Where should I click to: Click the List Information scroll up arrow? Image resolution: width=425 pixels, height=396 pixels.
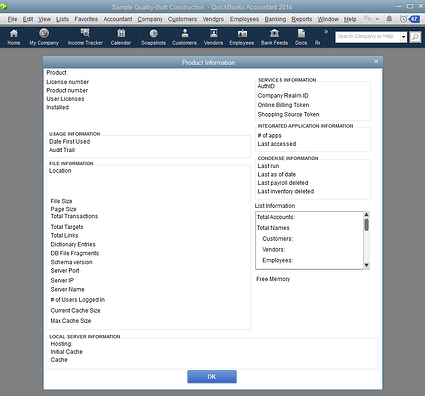pyautogui.click(x=366, y=215)
